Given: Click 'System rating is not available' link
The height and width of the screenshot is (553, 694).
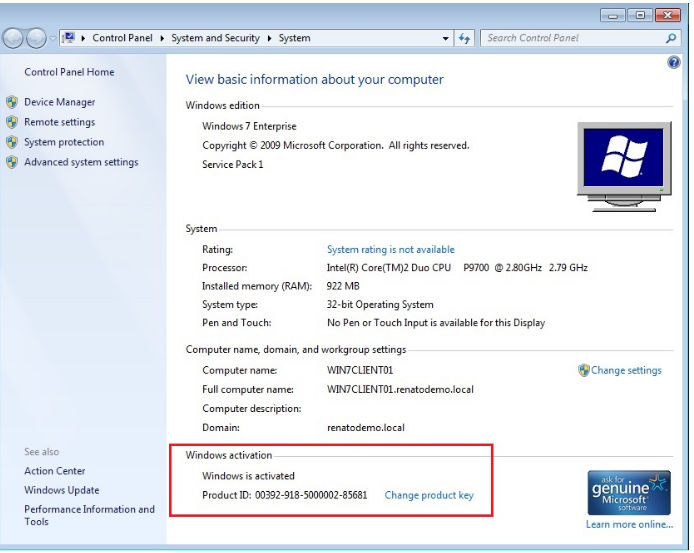Looking at the screenshot, I should [391, 250].
